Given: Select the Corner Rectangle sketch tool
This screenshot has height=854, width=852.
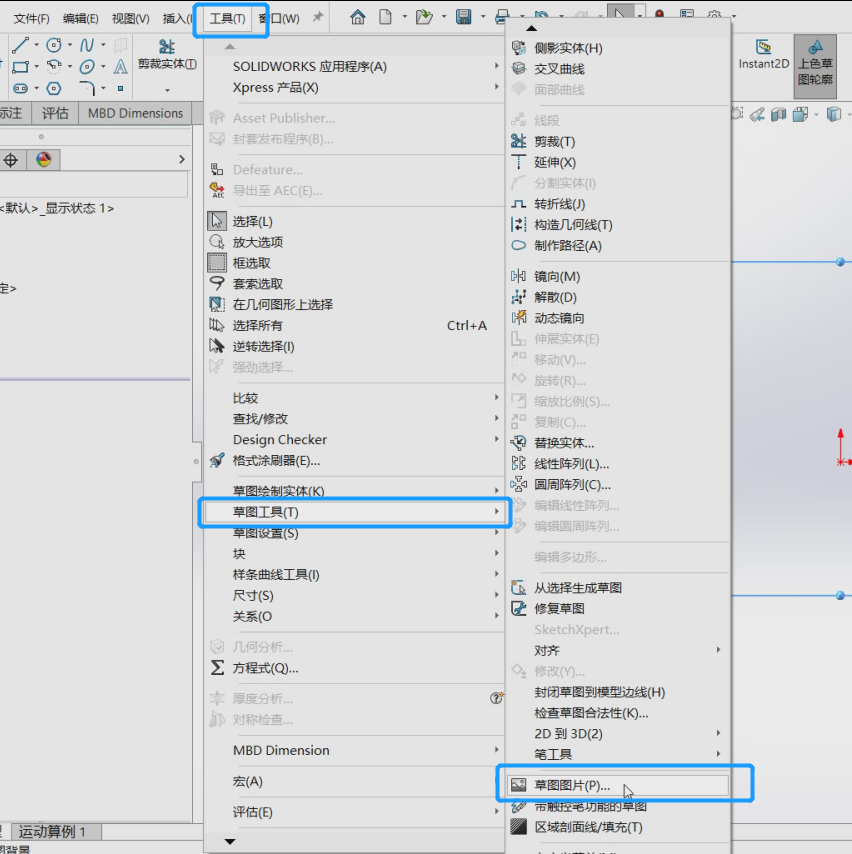Looking at the screenshot, I should [x=20, y=66].
